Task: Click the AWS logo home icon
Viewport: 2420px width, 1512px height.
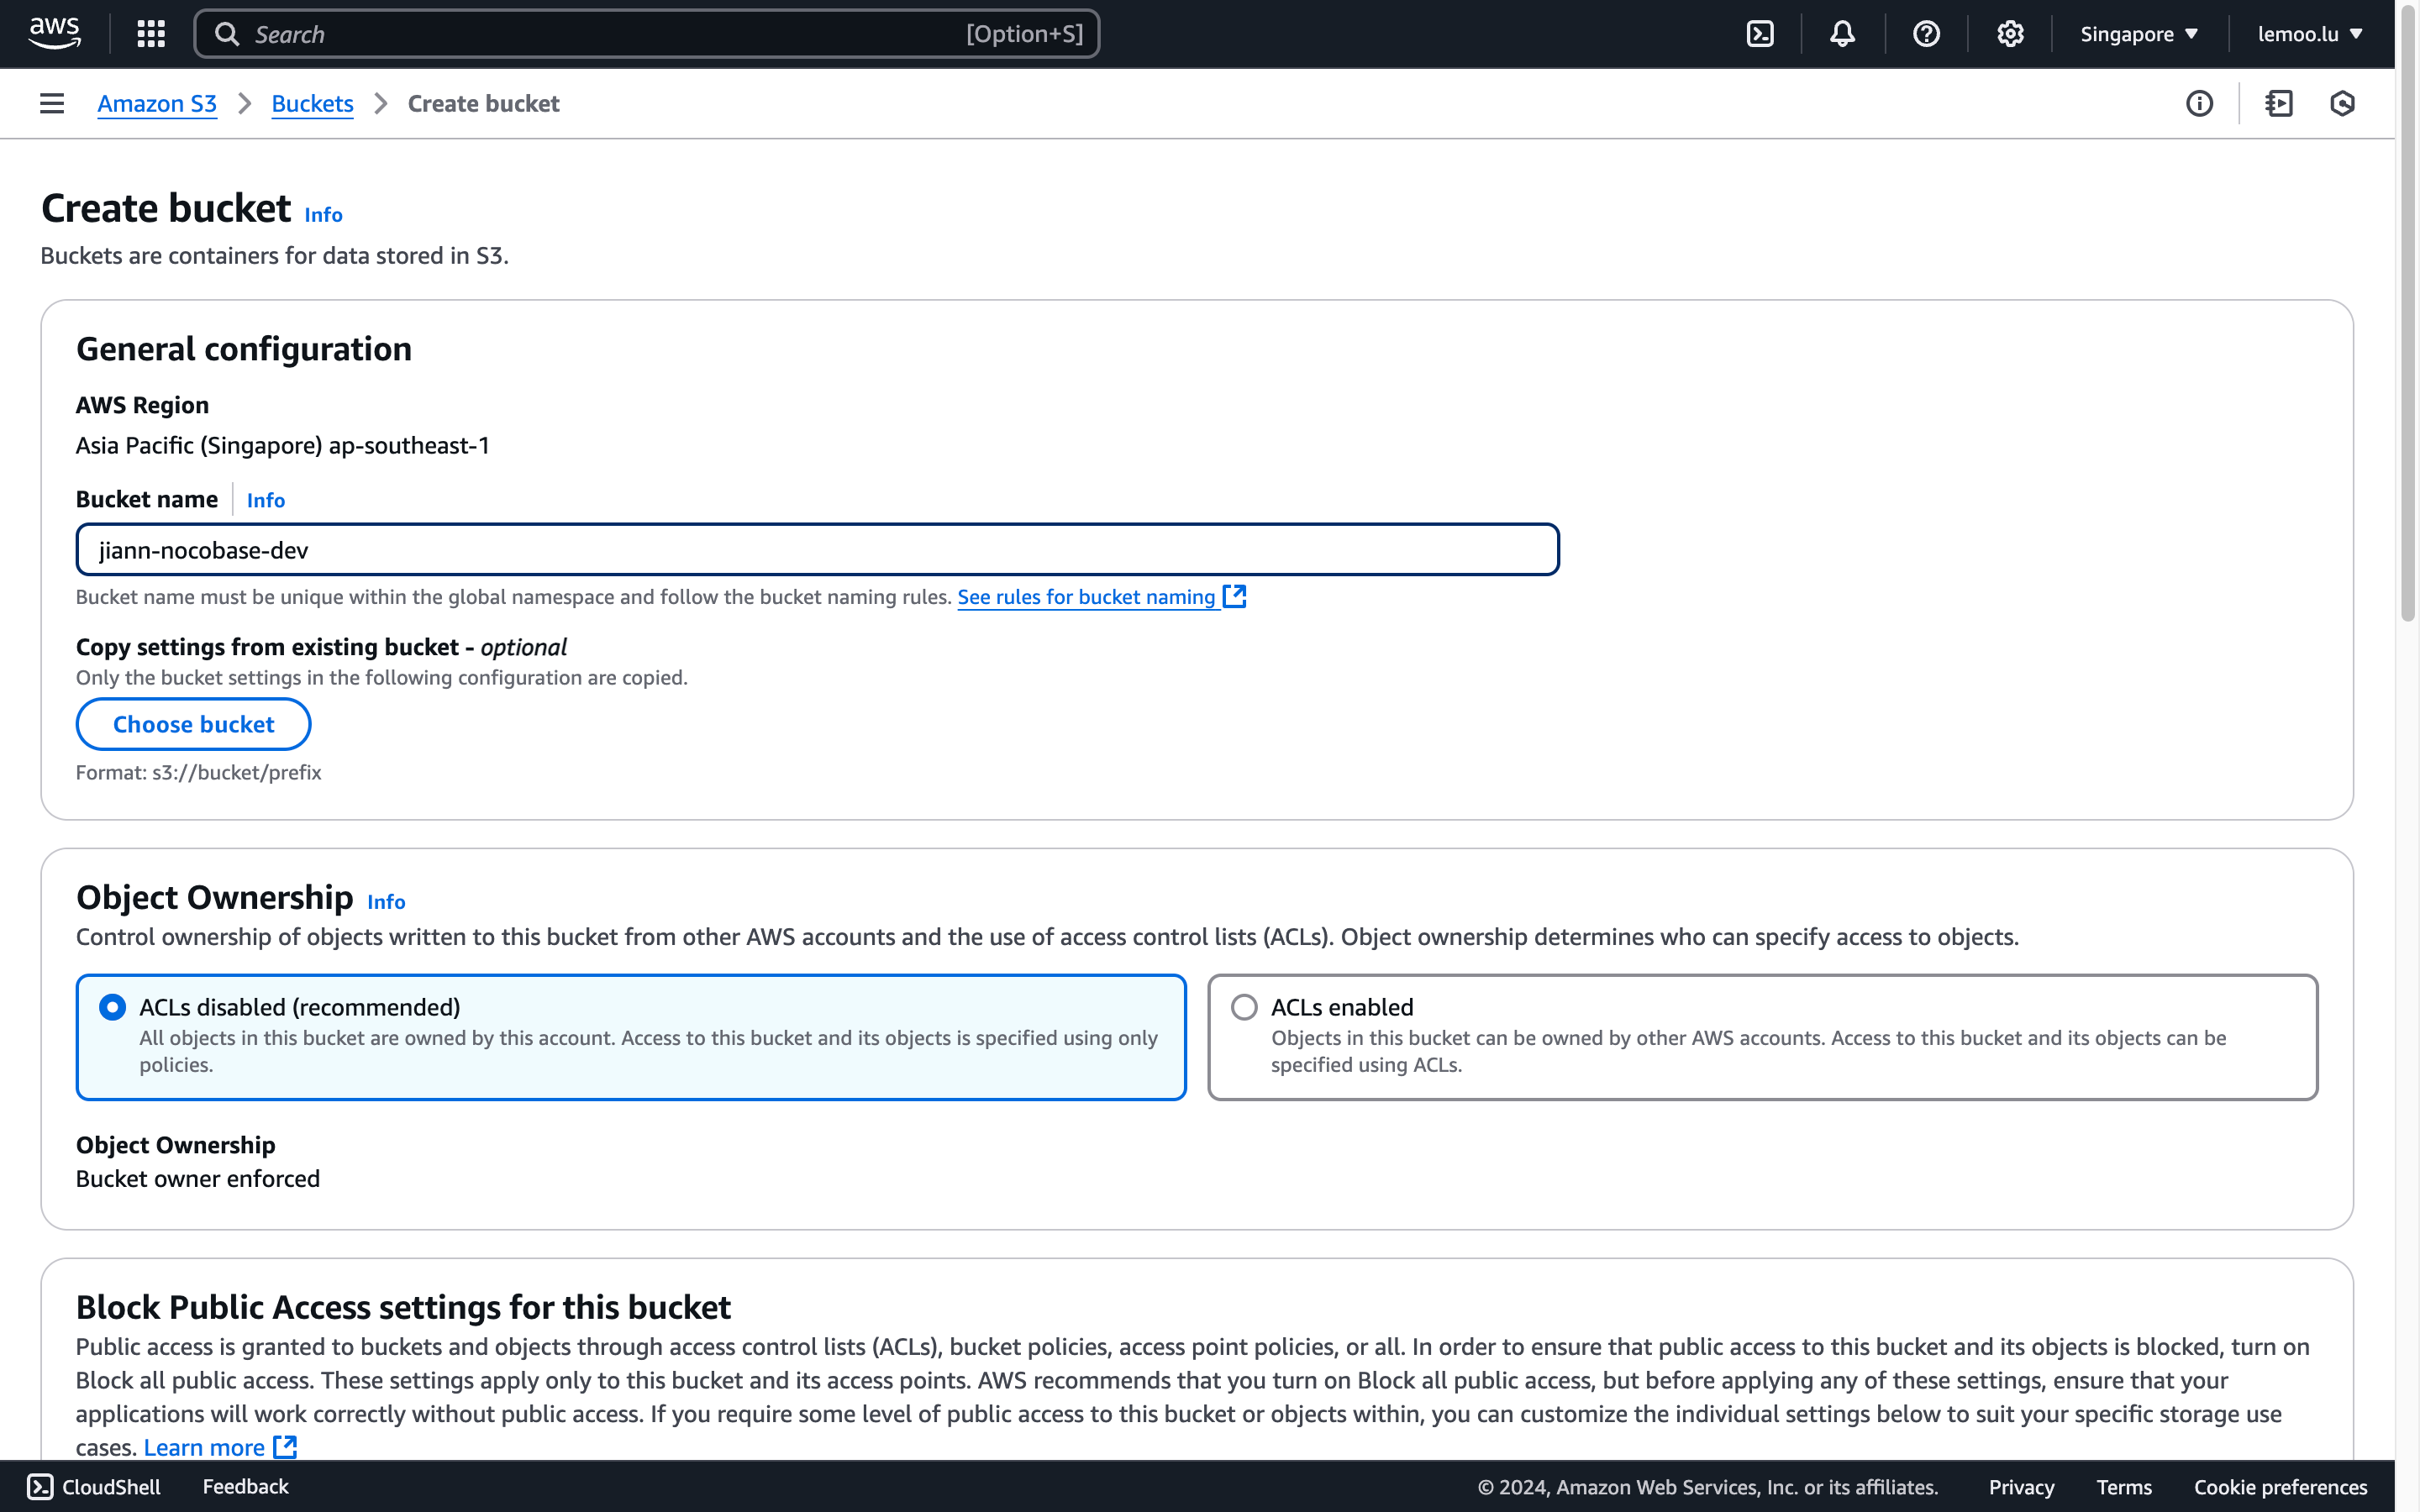Action: click(54, 33)
